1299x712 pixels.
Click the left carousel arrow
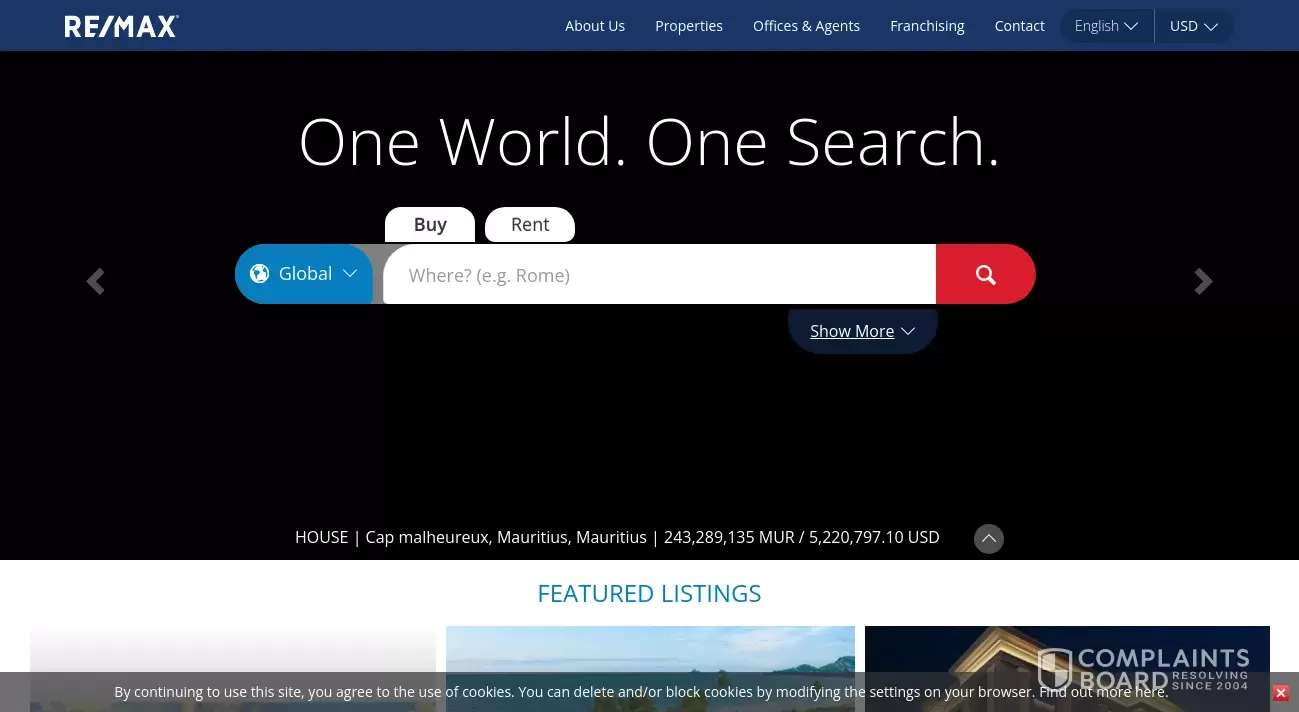[95, 281]
